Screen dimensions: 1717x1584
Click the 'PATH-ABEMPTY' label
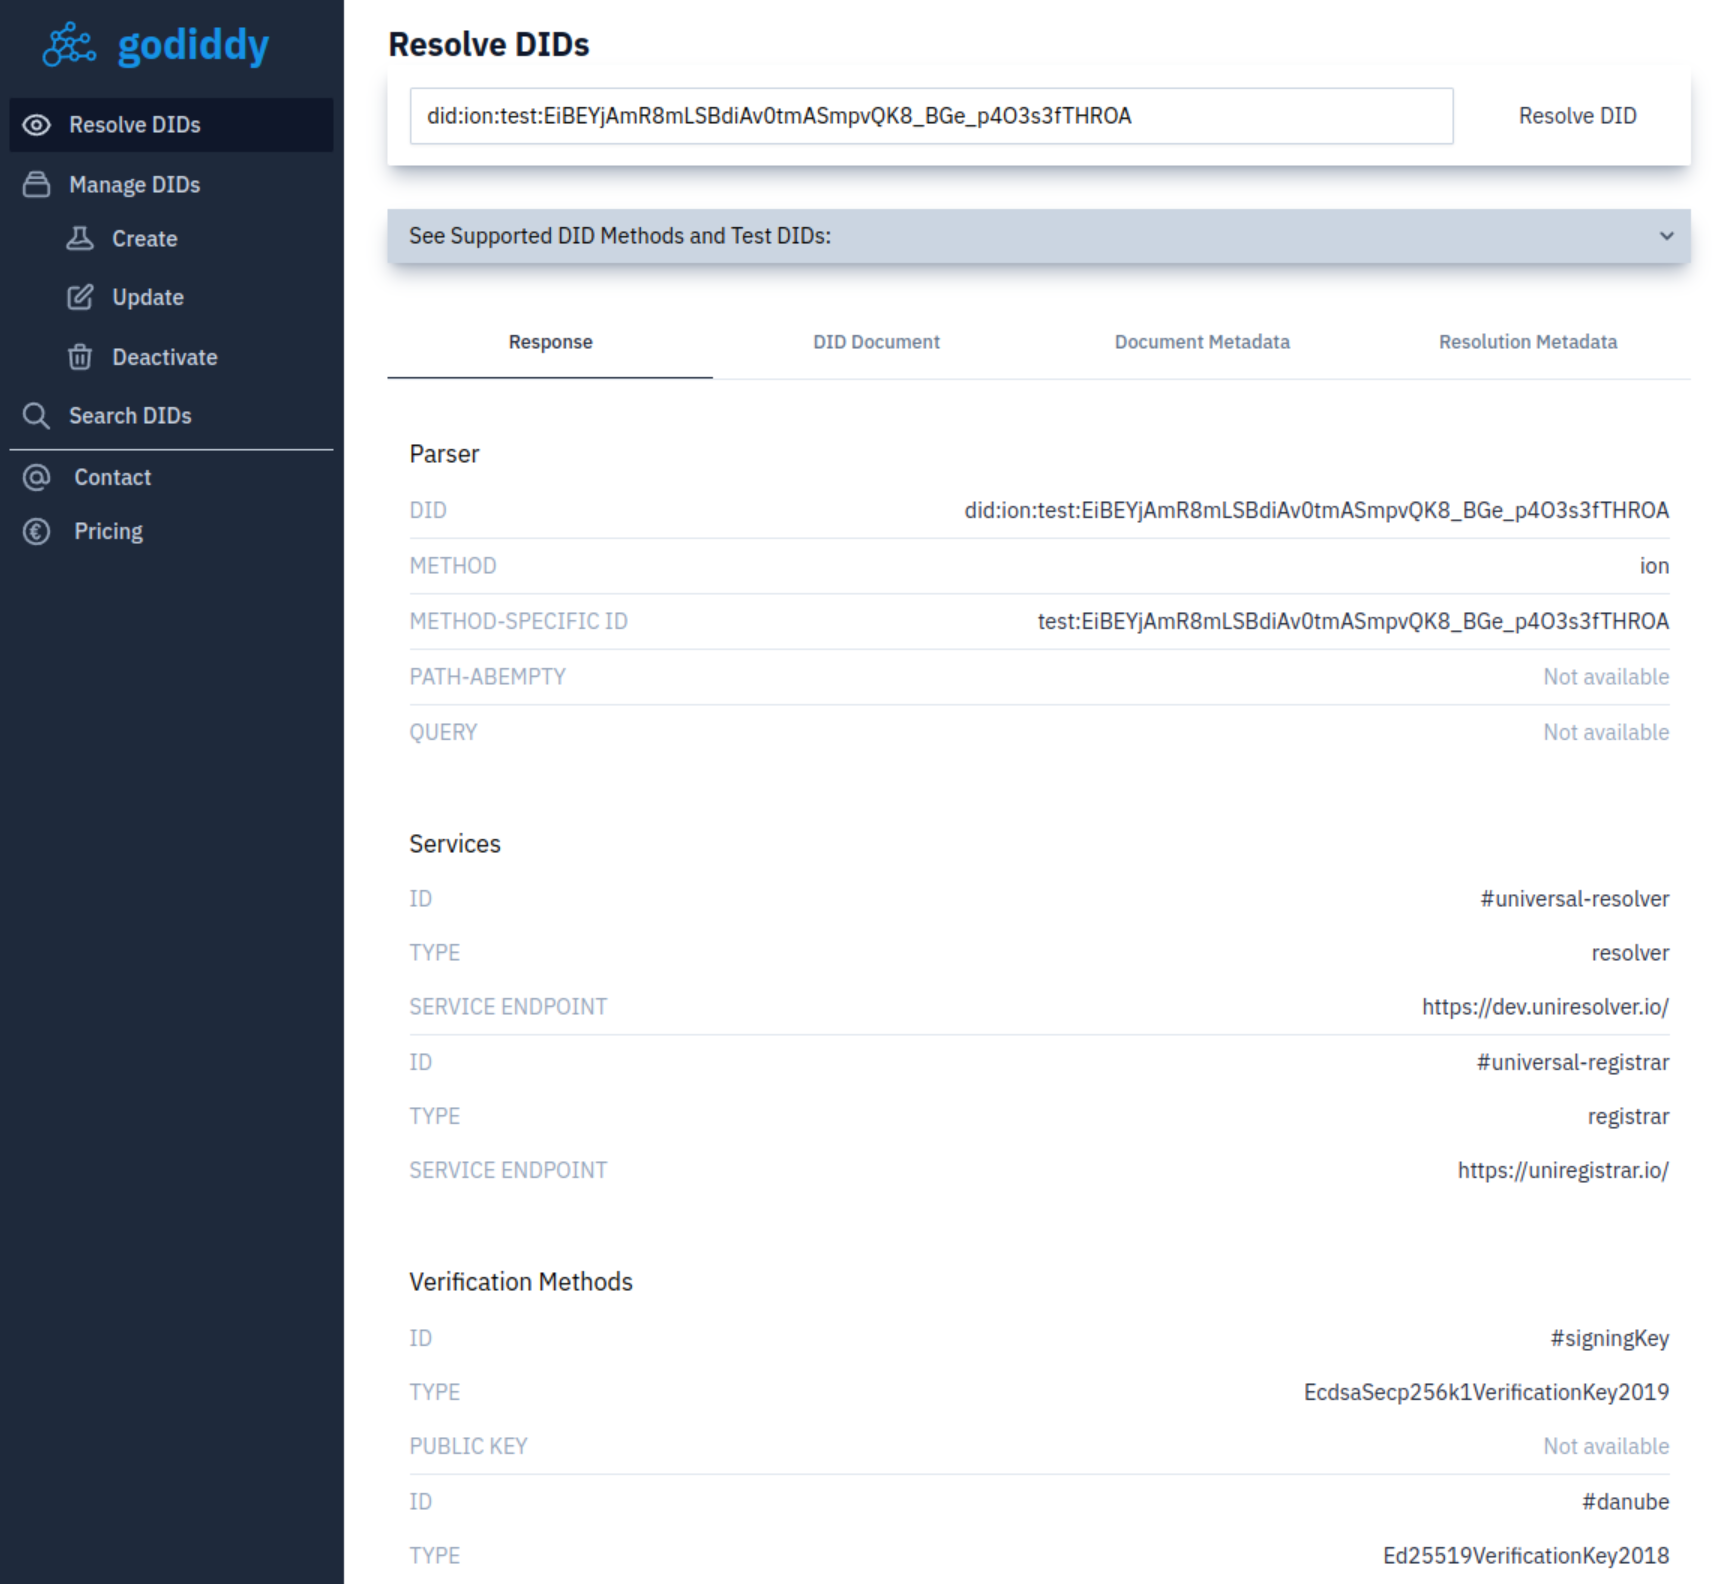click(487, 677)
